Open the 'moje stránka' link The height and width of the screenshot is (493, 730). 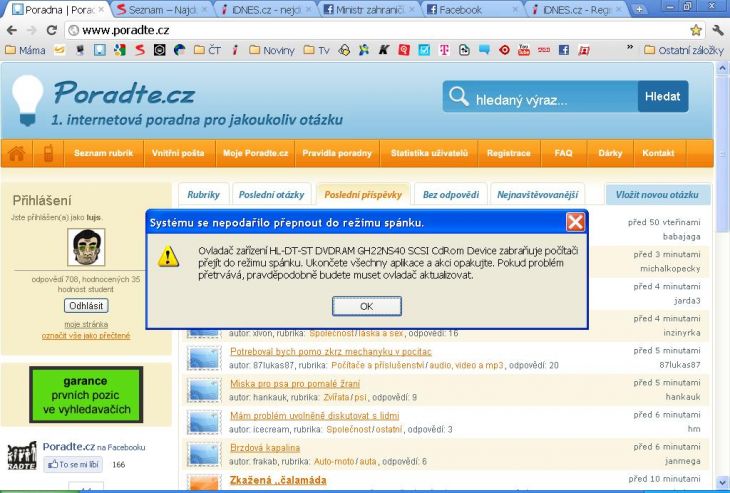[x=86, y=324]
